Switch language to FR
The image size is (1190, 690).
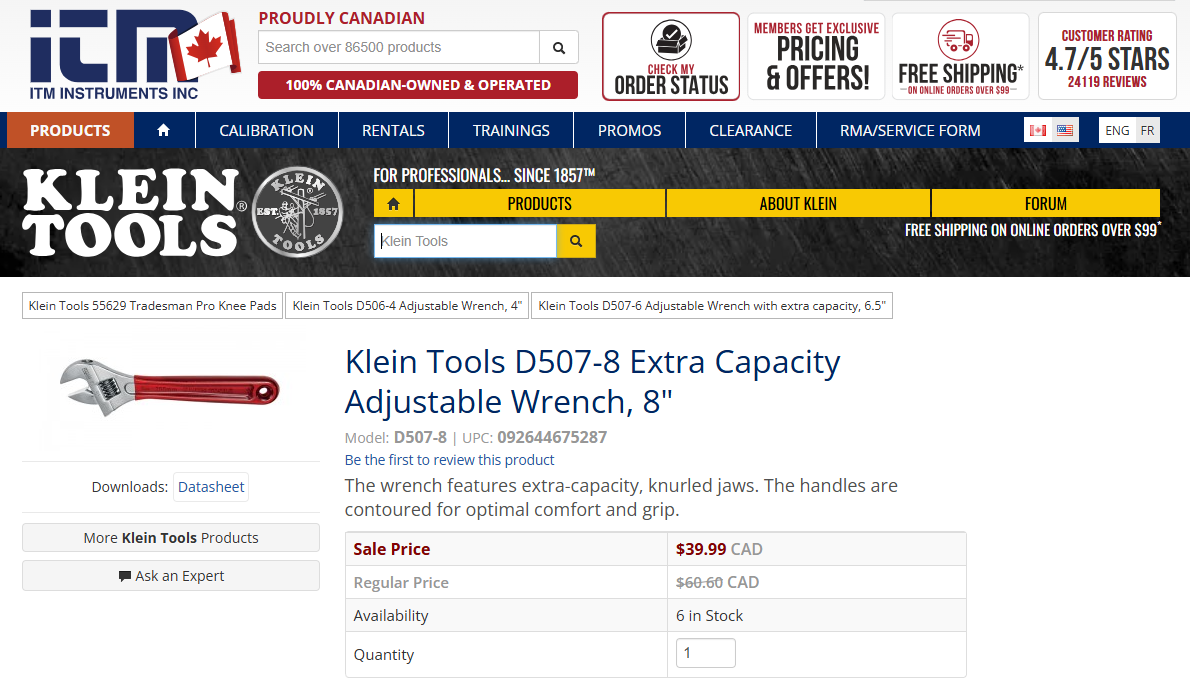click(x=1148, y=129)
